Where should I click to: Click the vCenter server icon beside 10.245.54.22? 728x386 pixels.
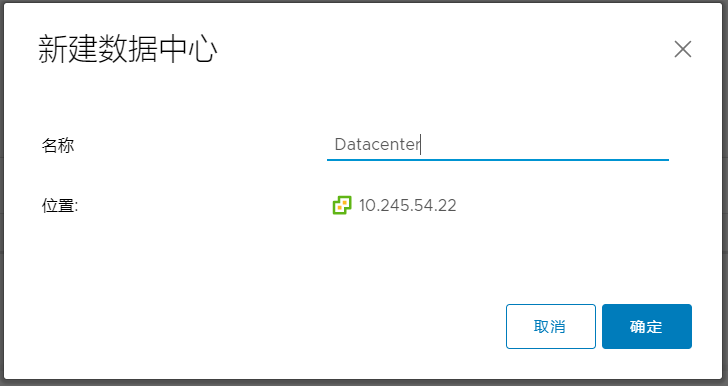pos(342,205)
